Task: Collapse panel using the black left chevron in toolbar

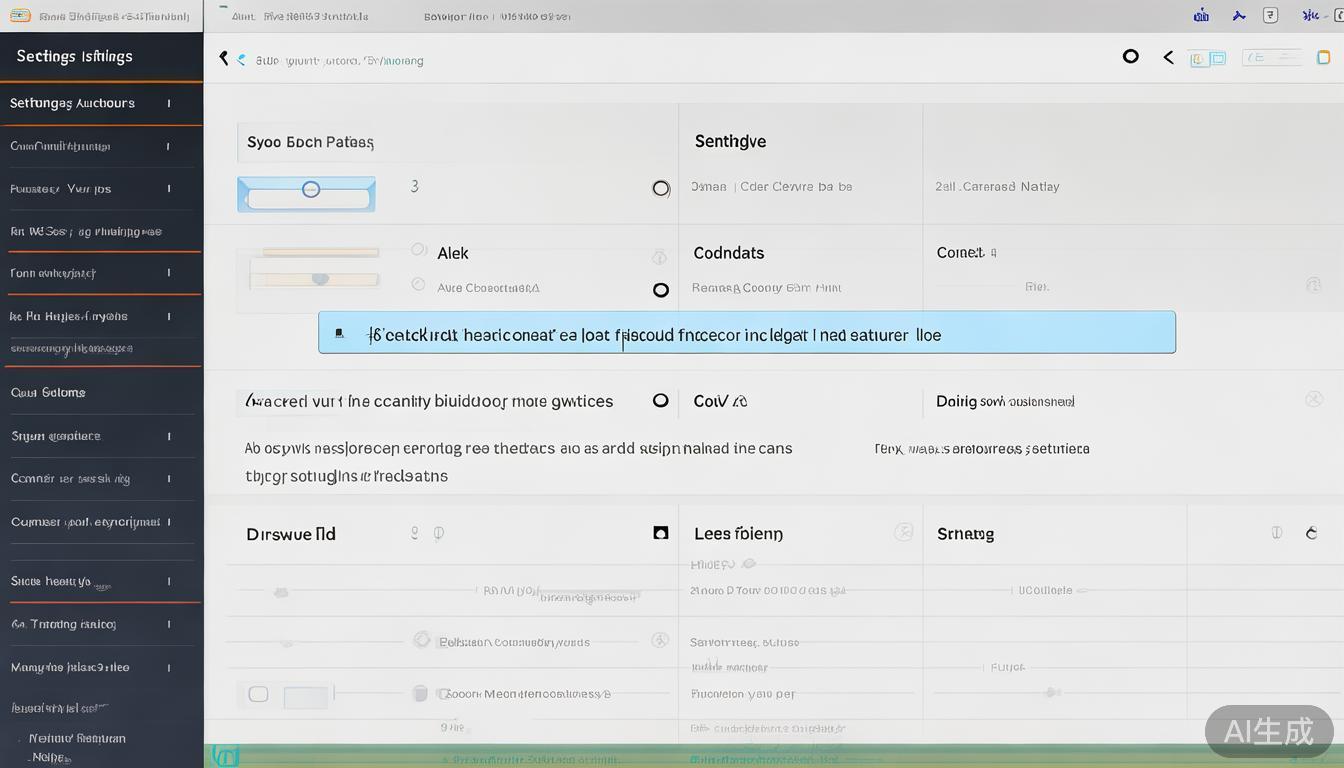Action: pos(1168,58)
